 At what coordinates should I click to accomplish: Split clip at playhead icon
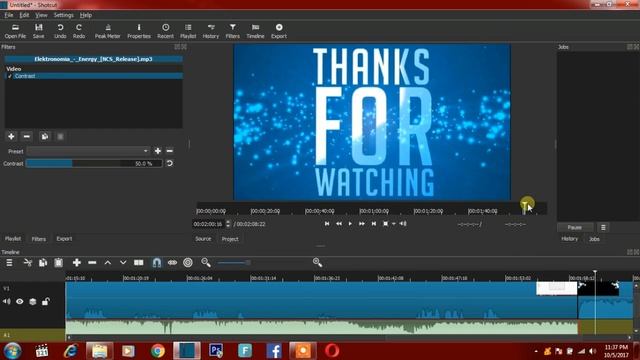tap(139, 263)
